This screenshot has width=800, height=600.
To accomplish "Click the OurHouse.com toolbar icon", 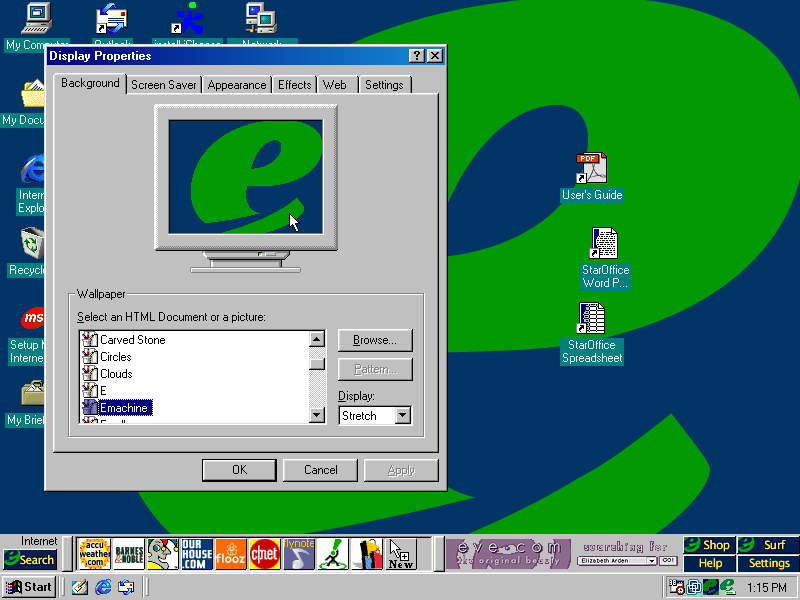I will (197, 553).
